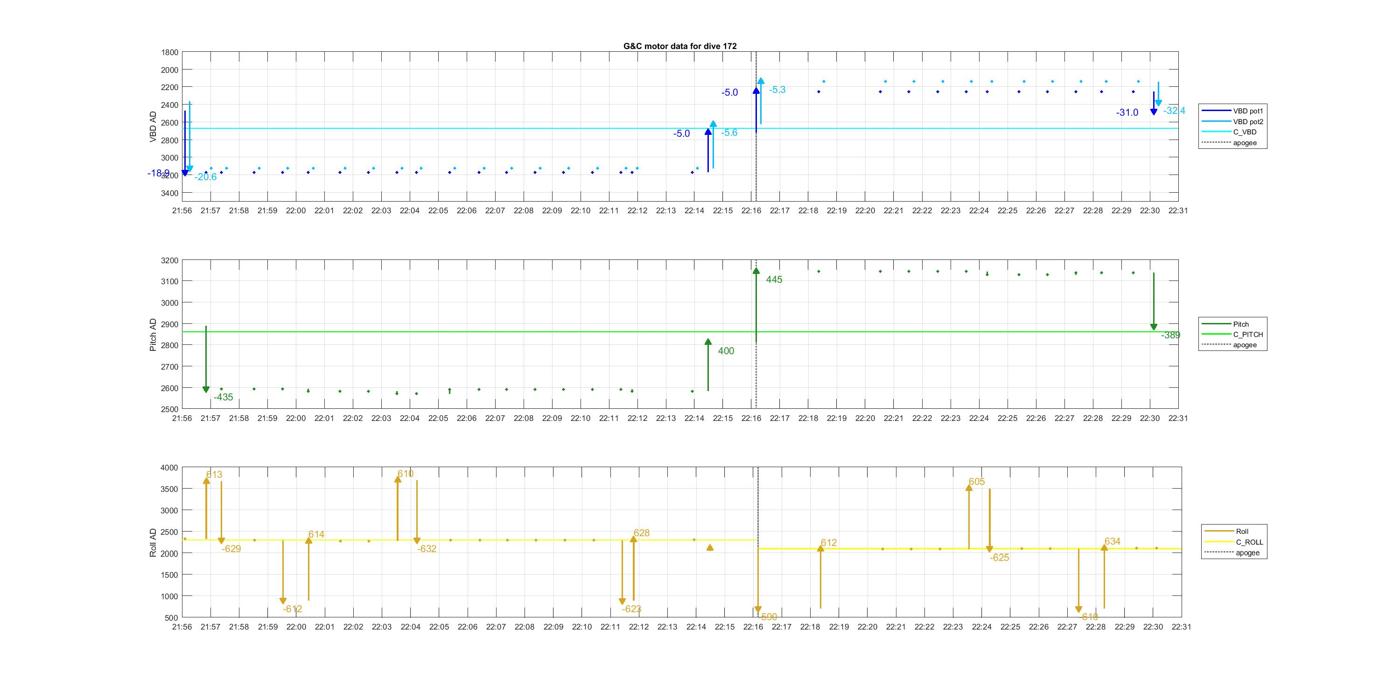Click the 612 roll move label

coord(829,543)
